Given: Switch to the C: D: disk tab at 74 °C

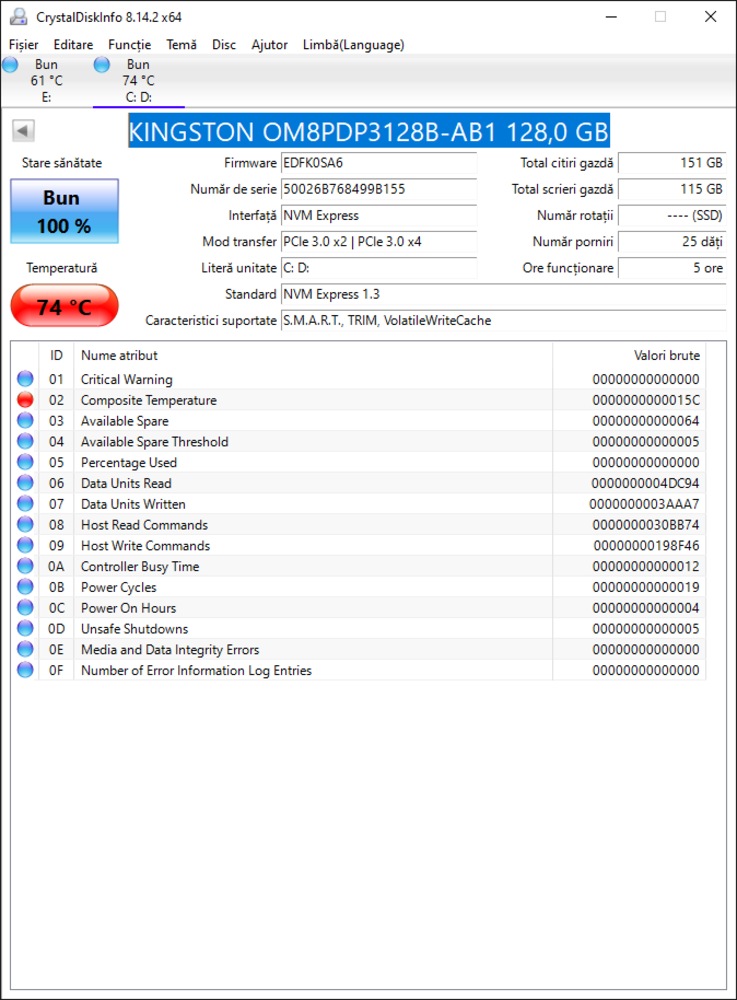Looking at the screenshot, I should (x=138, y=81).
